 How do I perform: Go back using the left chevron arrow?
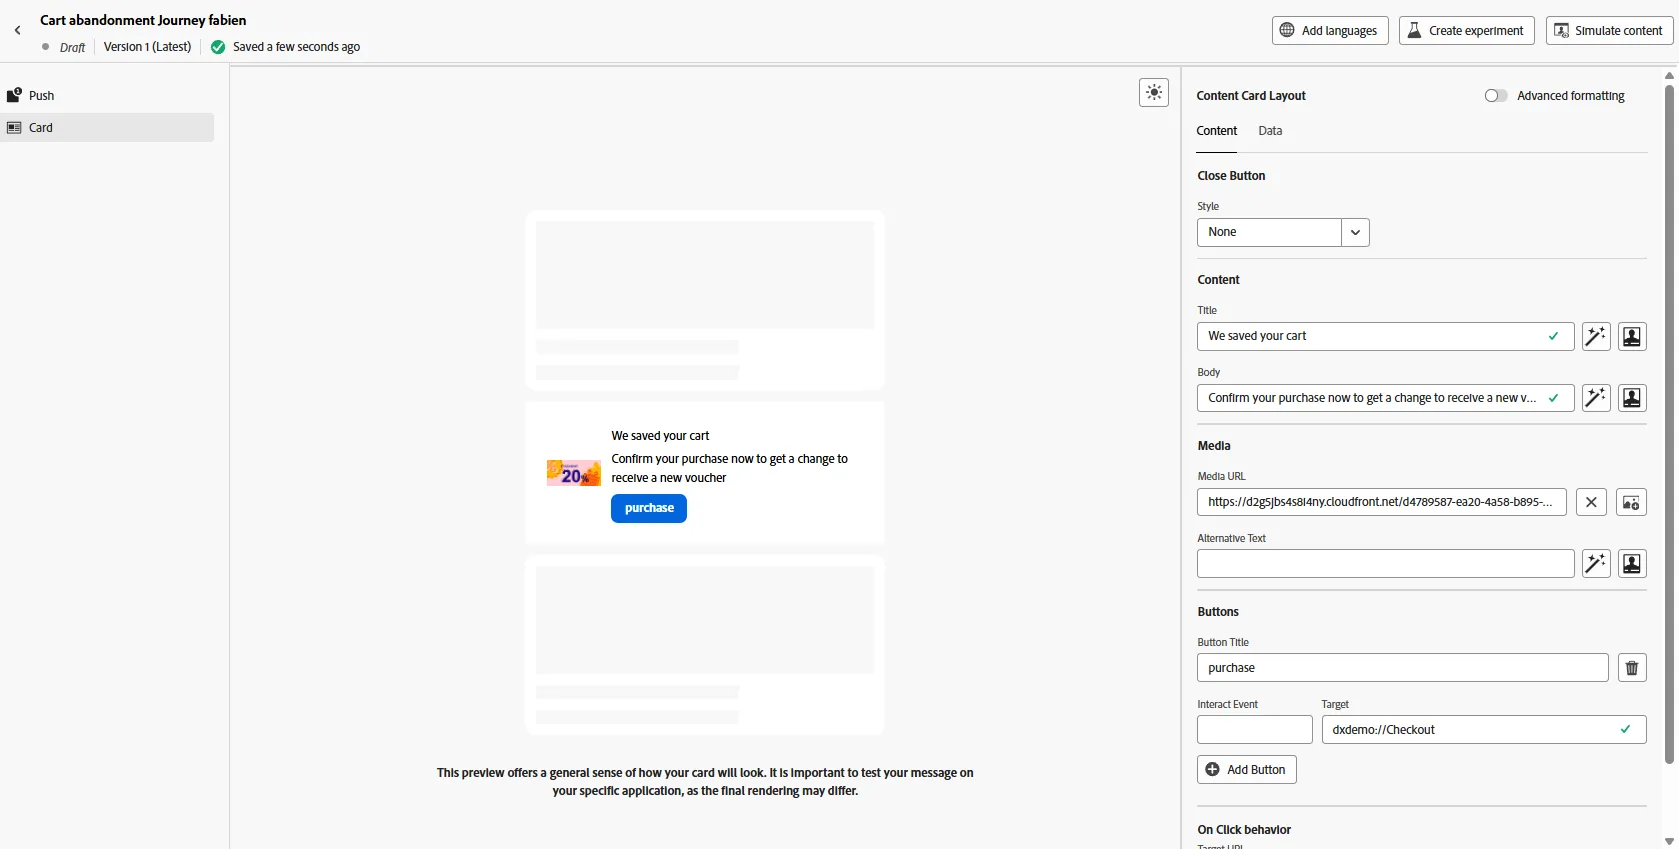[17, 31]
